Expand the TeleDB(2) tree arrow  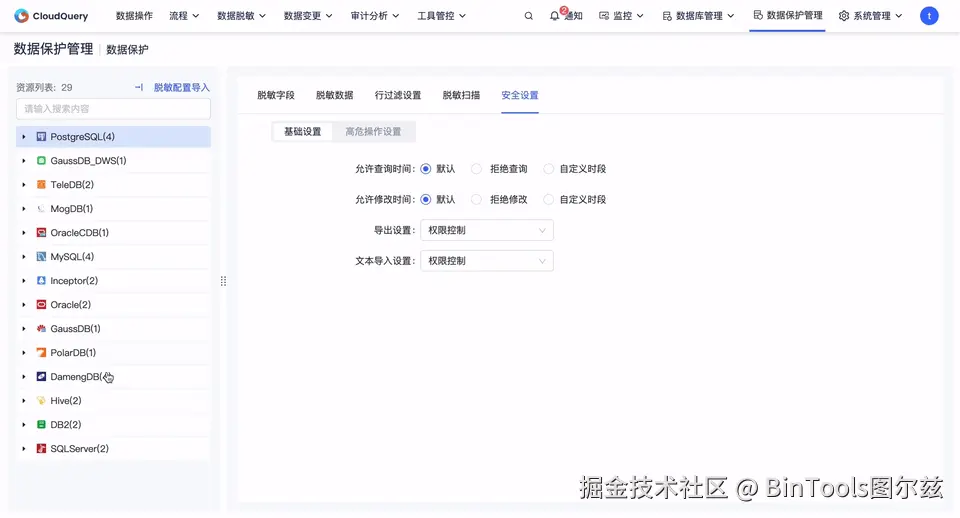[x=24, y=184]
